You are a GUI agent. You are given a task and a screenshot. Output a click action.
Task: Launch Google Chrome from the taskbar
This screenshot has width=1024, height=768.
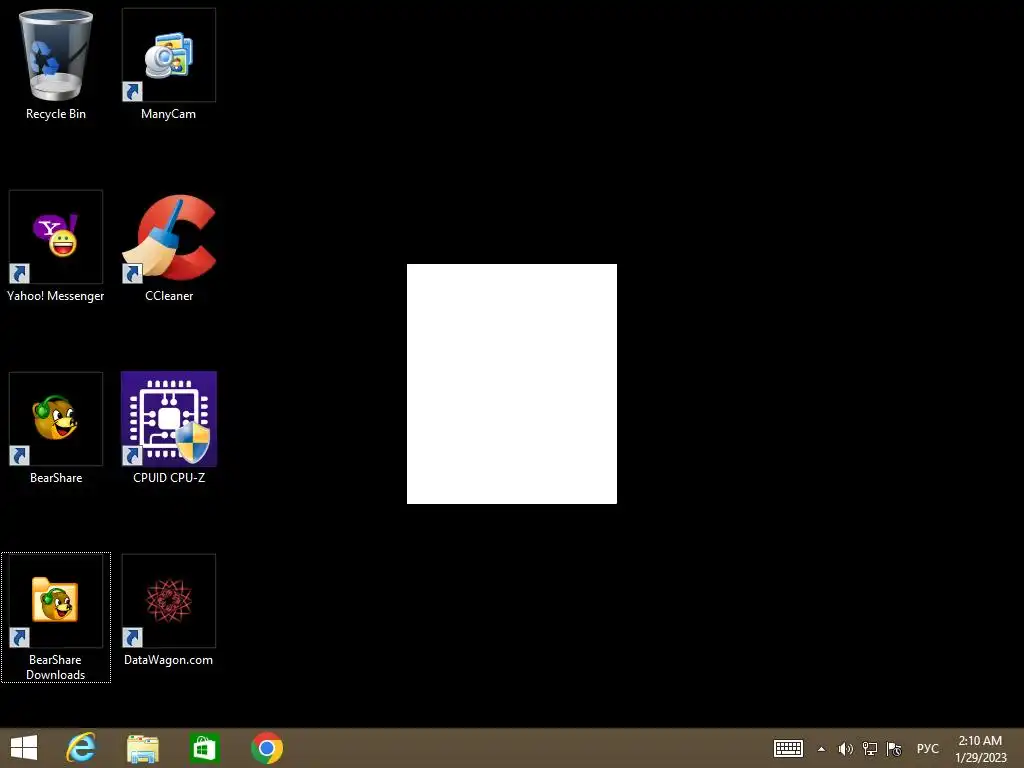tap(266, 748)
